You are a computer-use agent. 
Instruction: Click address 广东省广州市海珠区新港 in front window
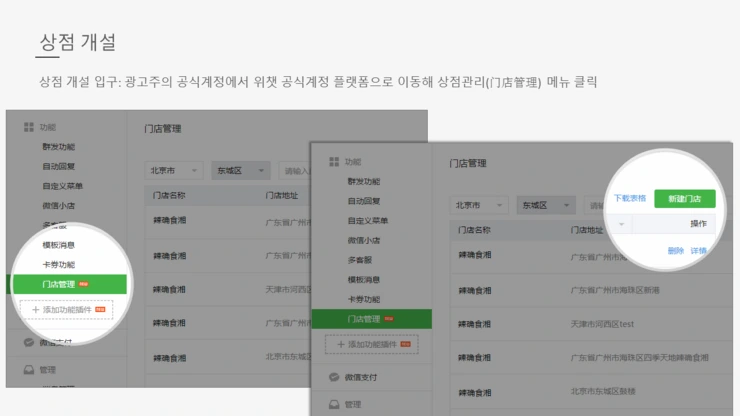pos(615,290)
